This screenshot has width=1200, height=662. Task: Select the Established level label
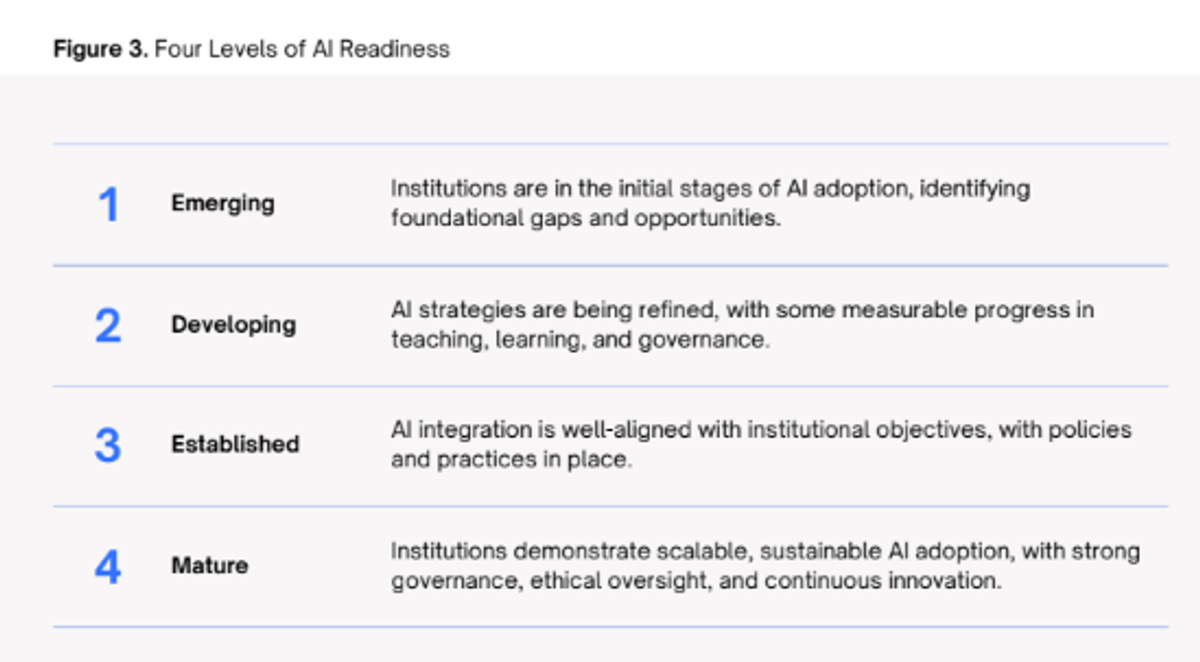(x=235, y=444)
